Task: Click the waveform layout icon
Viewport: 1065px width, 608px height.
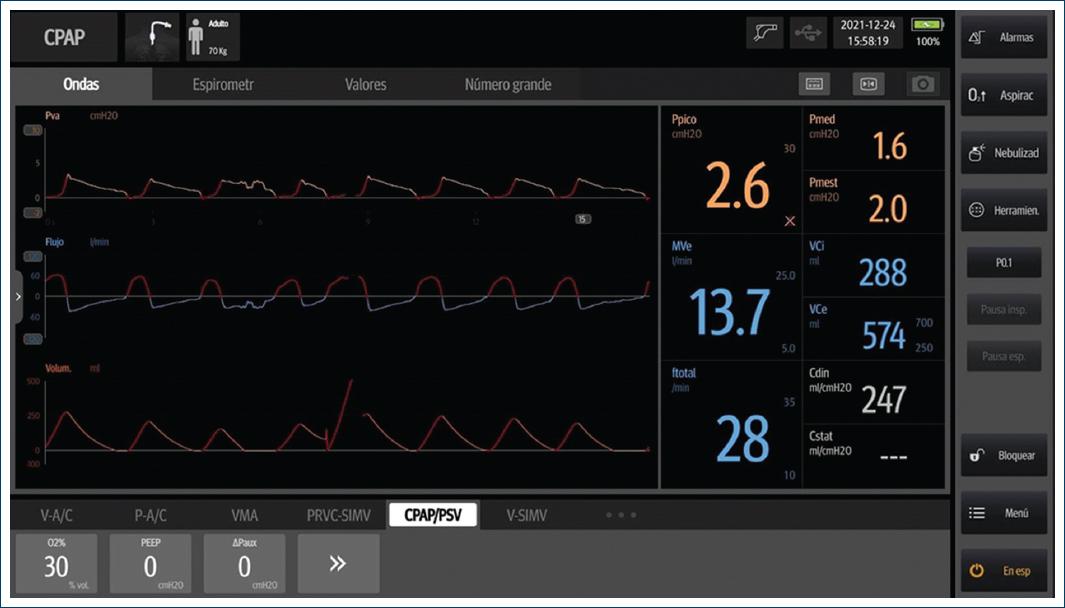Action: point(814,85)
